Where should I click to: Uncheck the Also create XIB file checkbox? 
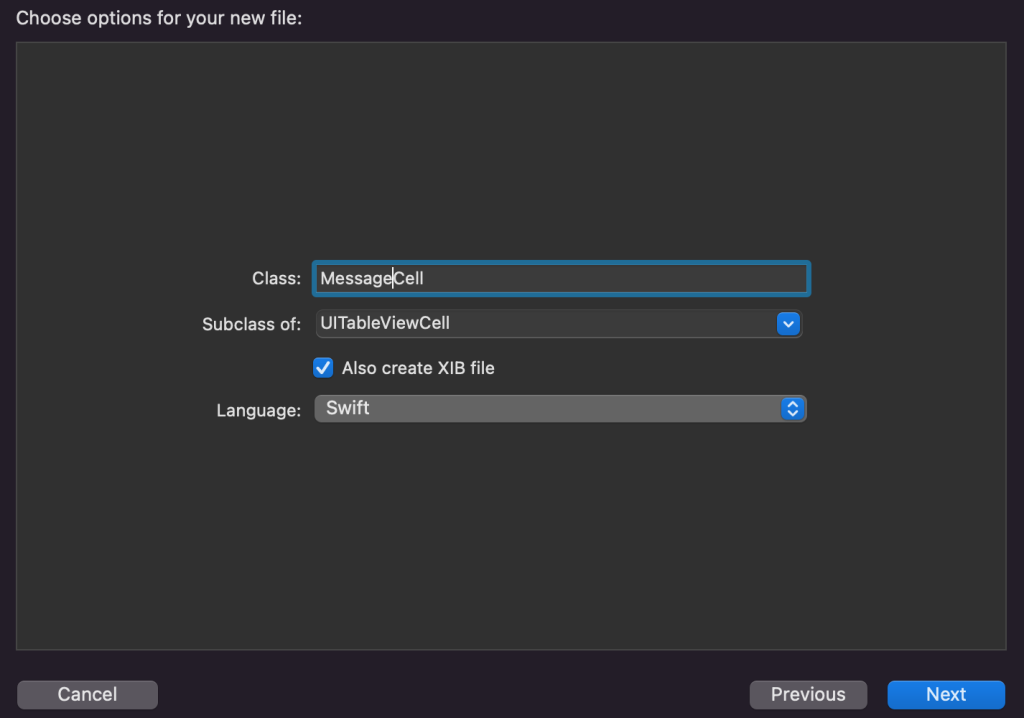[x=323, y=368]
